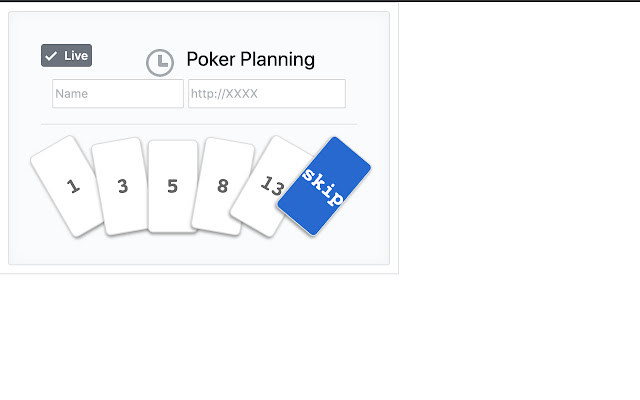Screen dimensions: 640x400
Task: Click the Name placeholder text box
Action: pos(118,94)
